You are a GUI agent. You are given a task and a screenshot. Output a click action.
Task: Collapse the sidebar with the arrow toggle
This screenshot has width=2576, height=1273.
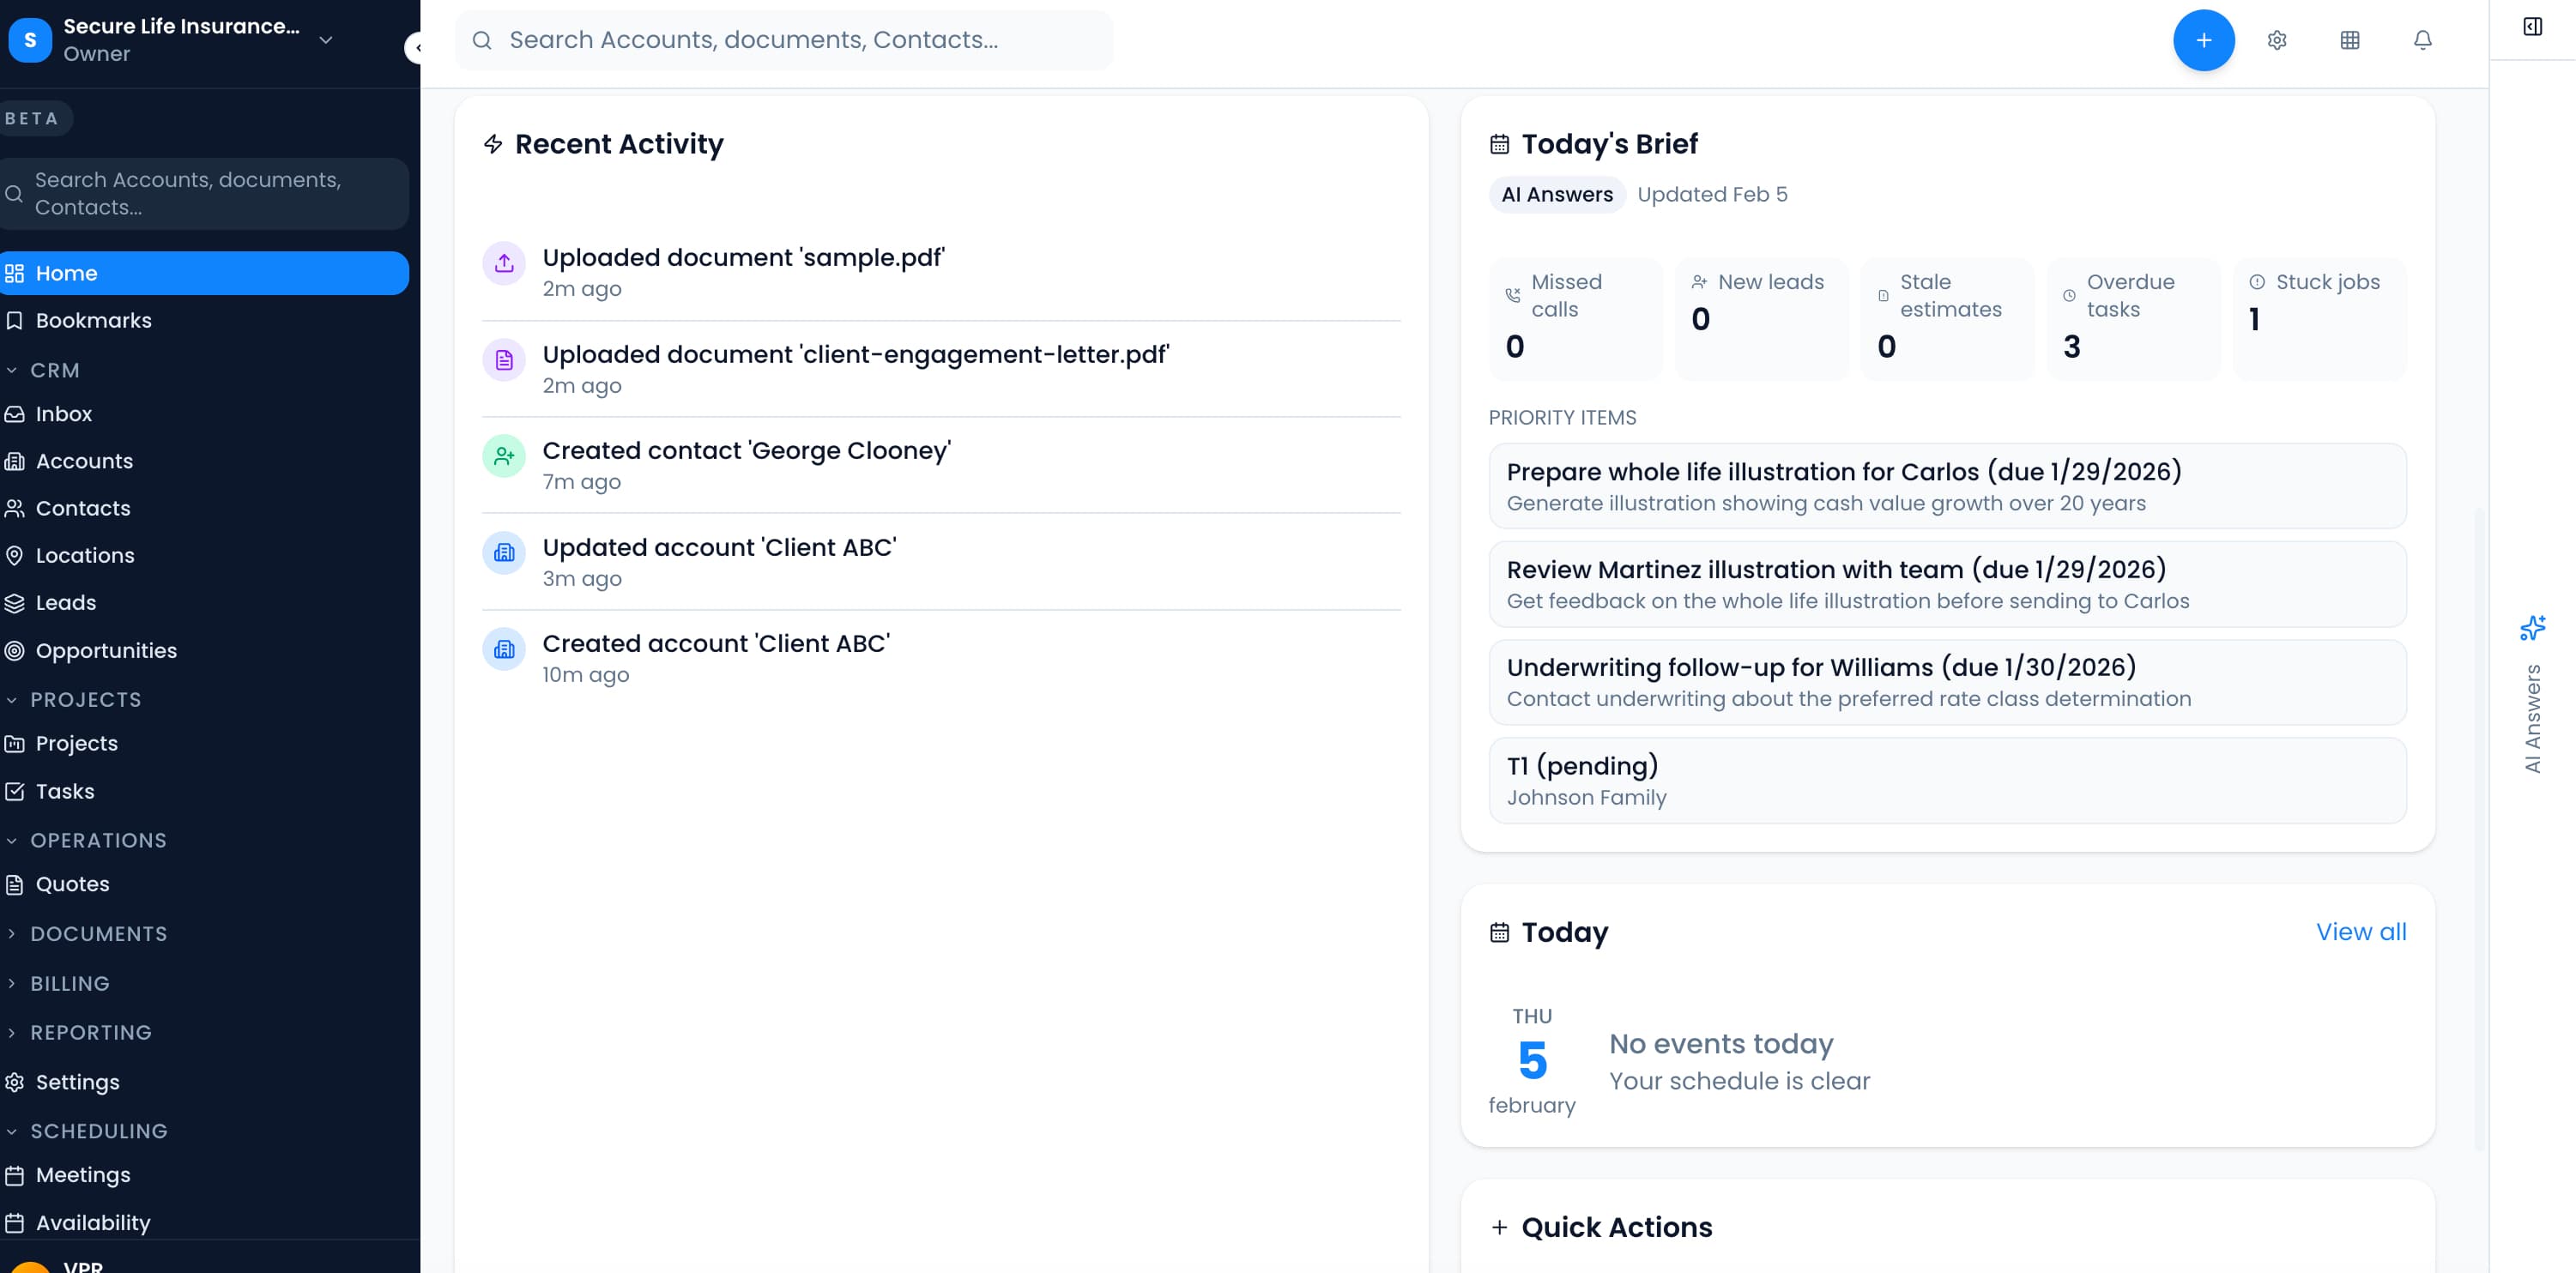[x=417, y=47]
